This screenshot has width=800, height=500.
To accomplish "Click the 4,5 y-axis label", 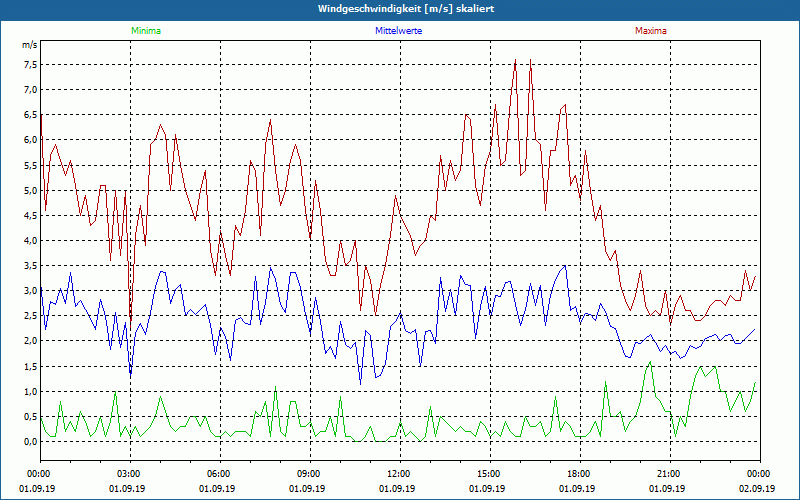I will tap(30, 215).
